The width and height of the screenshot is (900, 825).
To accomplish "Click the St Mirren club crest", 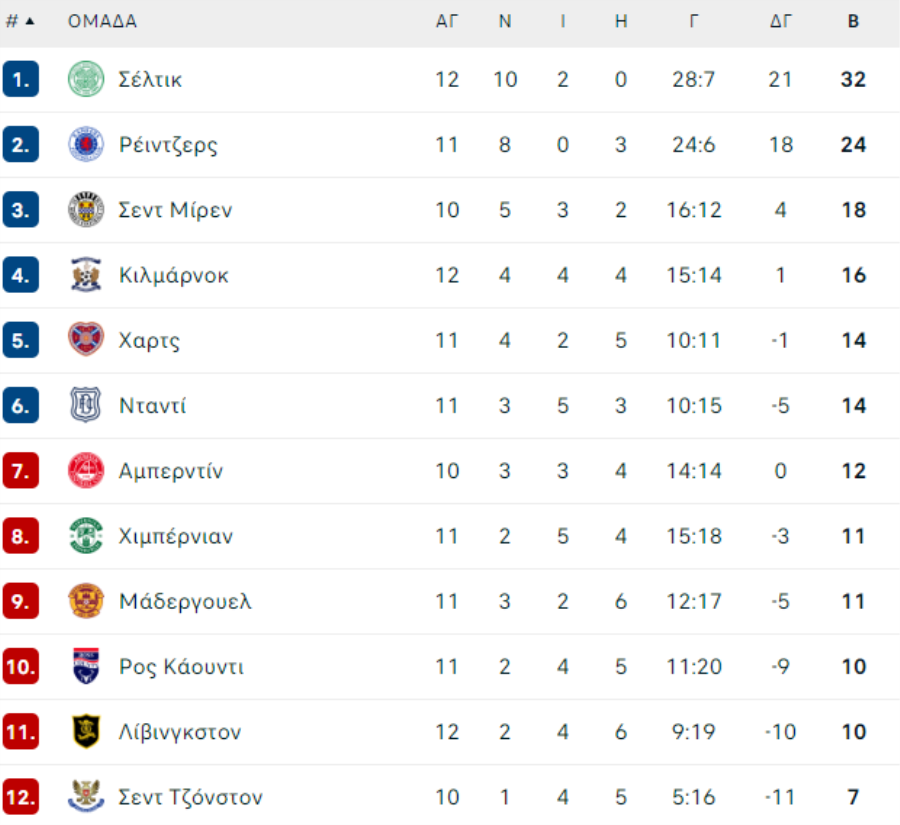I will pyautogui.click(x=86, y=210).
